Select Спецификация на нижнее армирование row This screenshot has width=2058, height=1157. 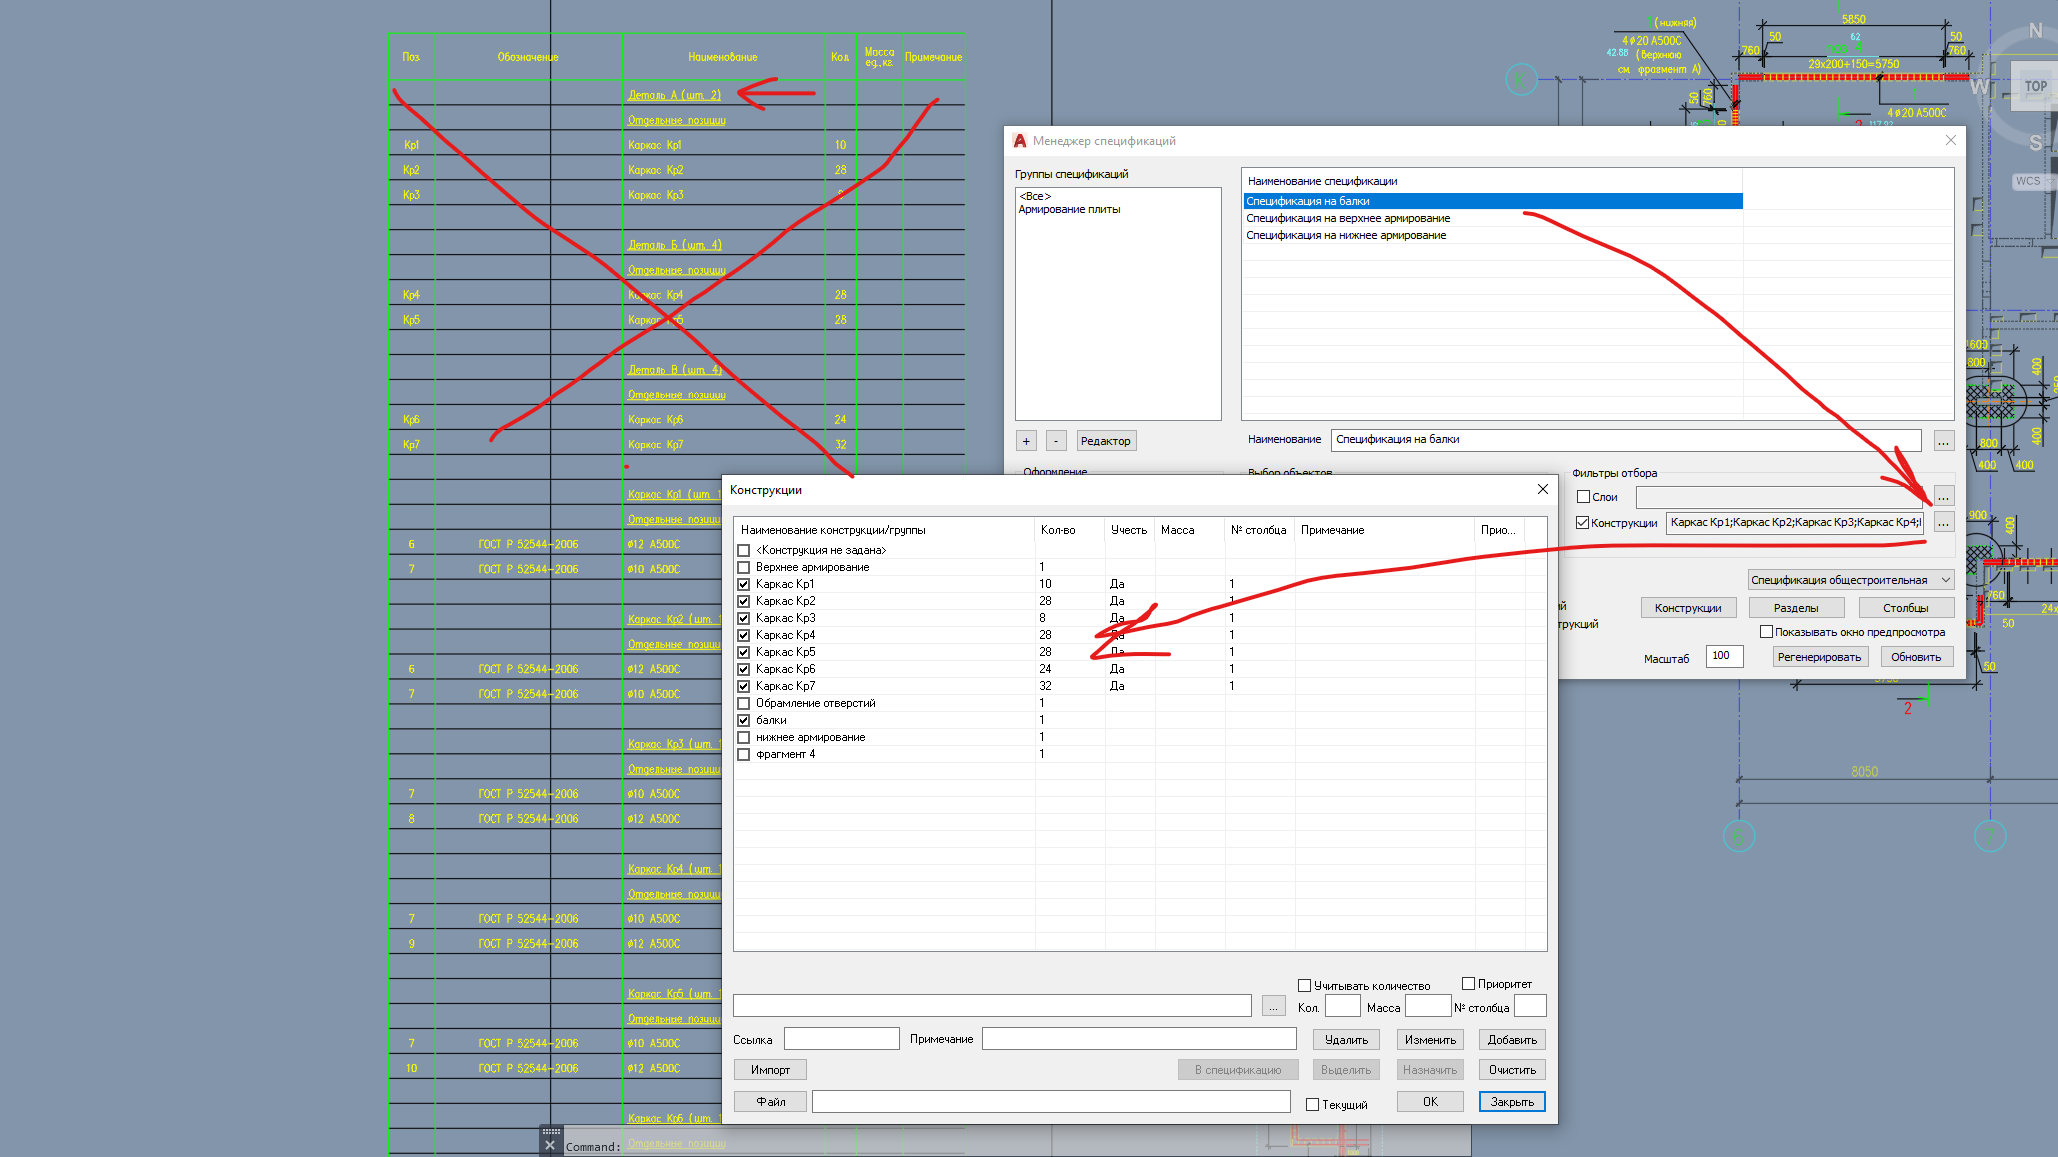[1345, 235]
